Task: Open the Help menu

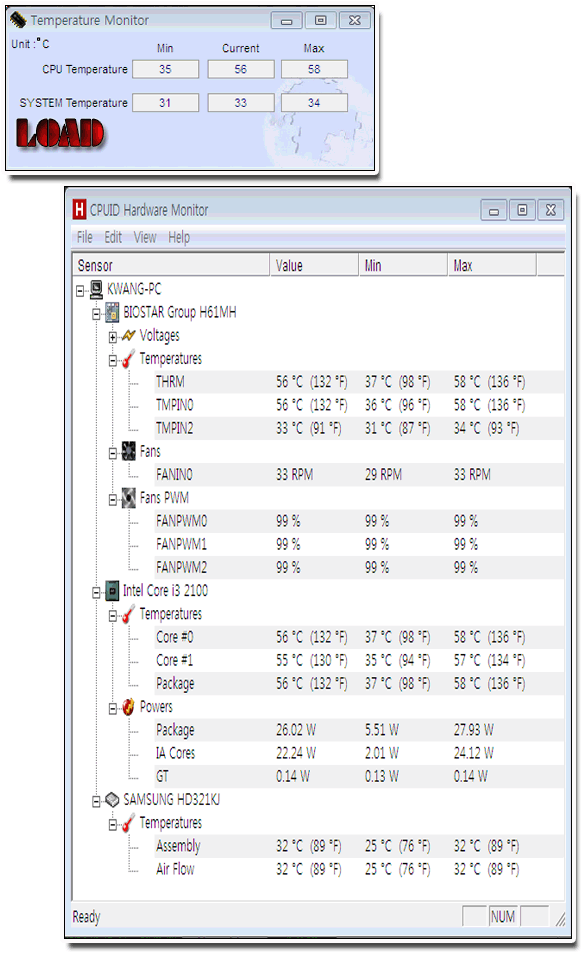Action: click(179, 237)
